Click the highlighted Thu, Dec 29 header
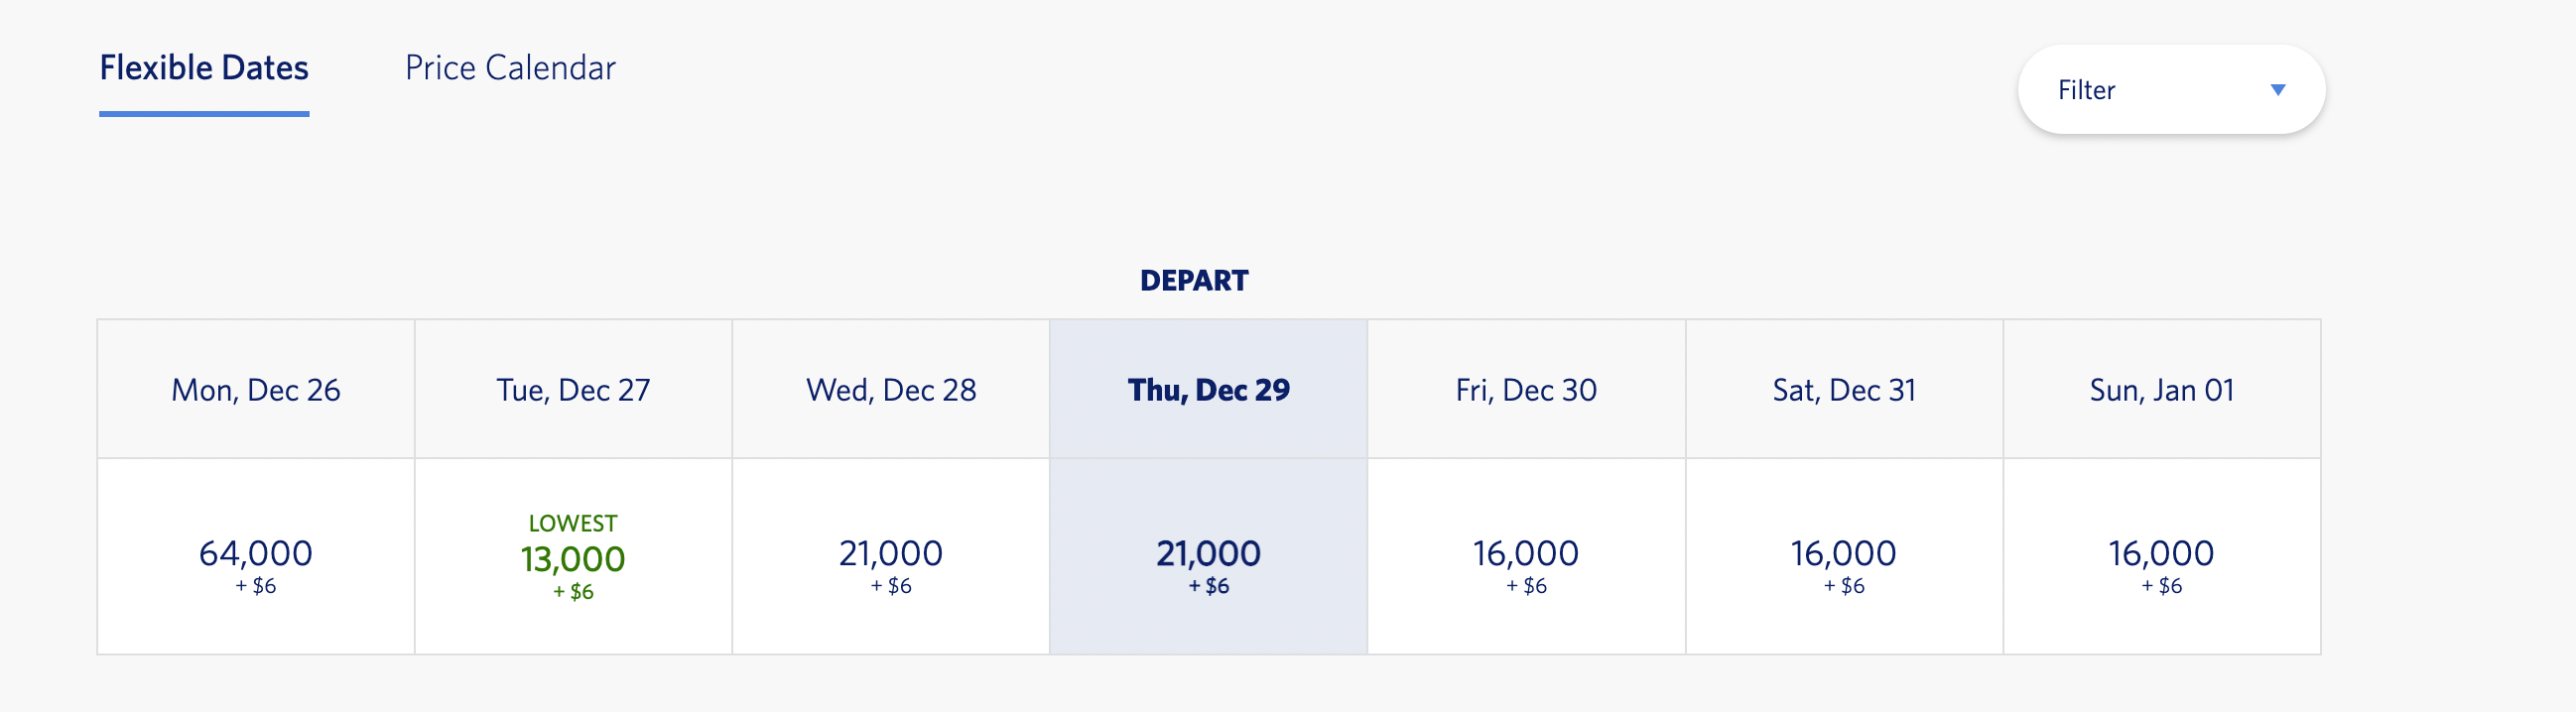 (1208, 390)
